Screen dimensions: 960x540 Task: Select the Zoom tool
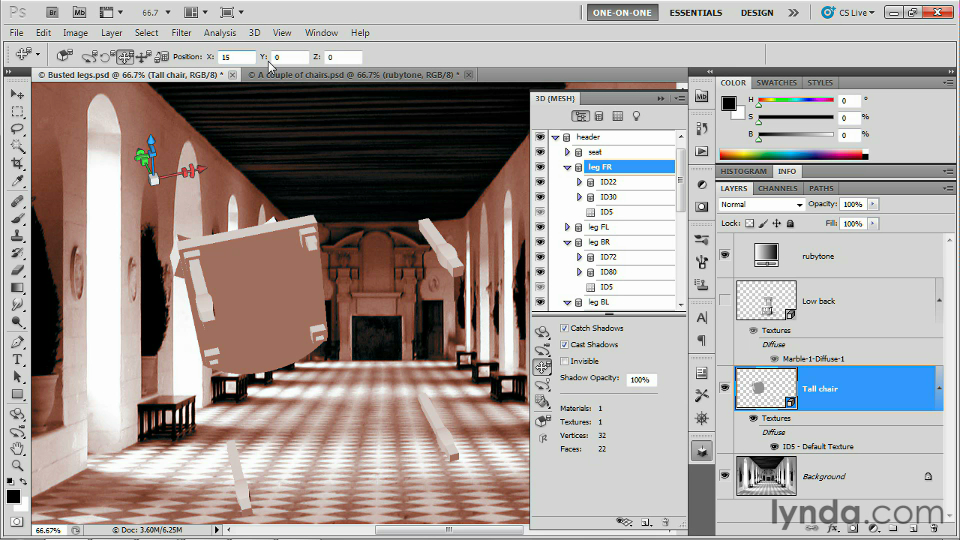[x=17, y=466]
